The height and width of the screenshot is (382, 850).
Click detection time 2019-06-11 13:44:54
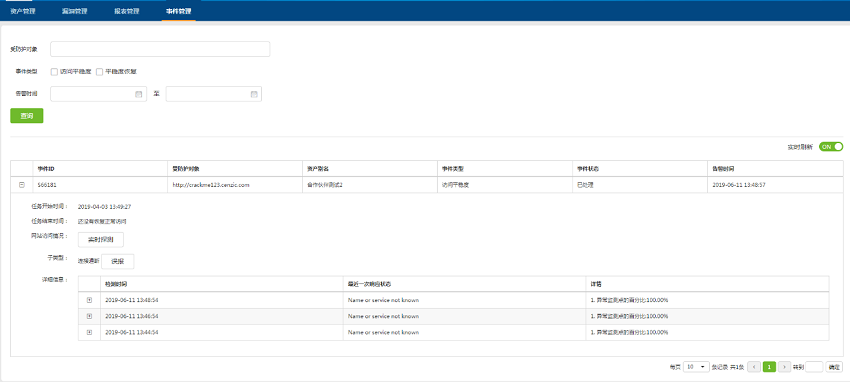(x=132, y=333)
